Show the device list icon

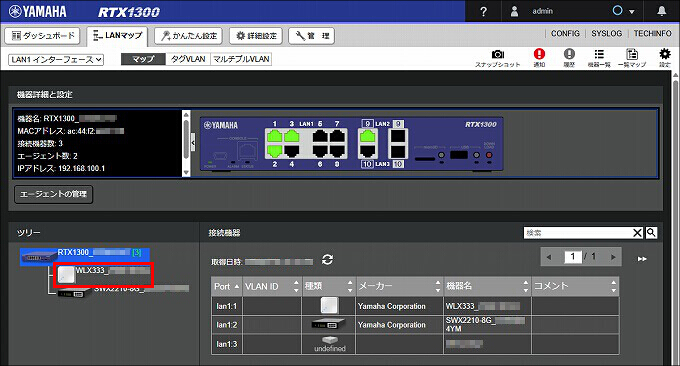pyautogui.click(x=599, y=58)
